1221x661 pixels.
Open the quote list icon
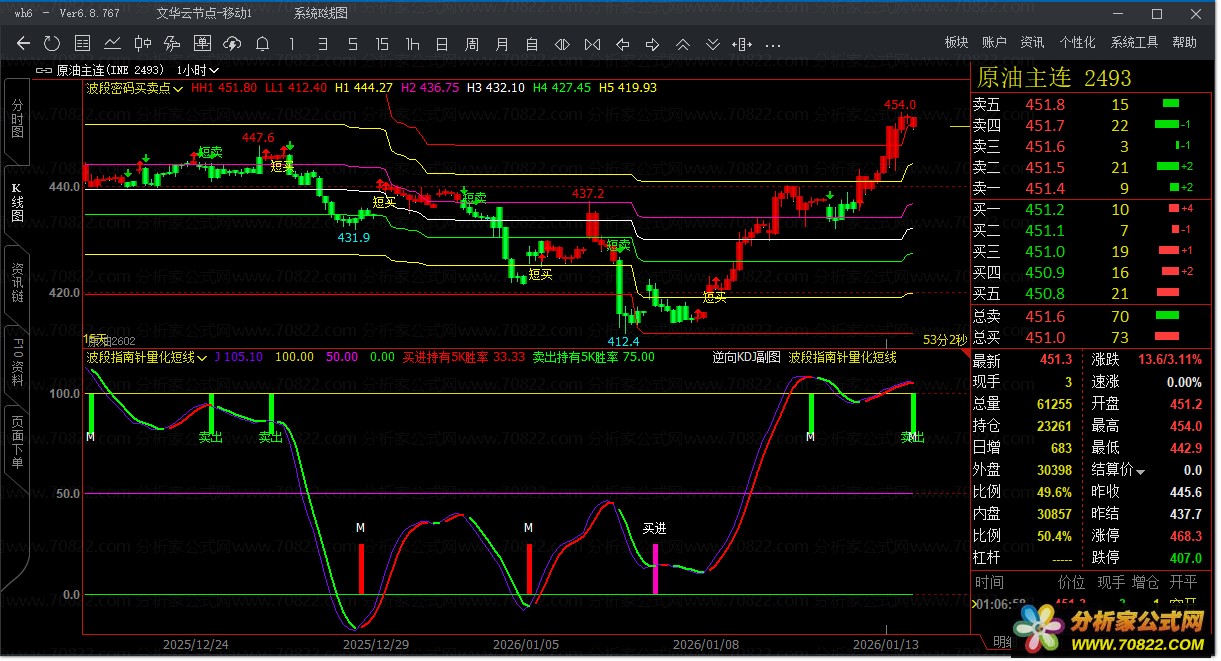(82, 43)
